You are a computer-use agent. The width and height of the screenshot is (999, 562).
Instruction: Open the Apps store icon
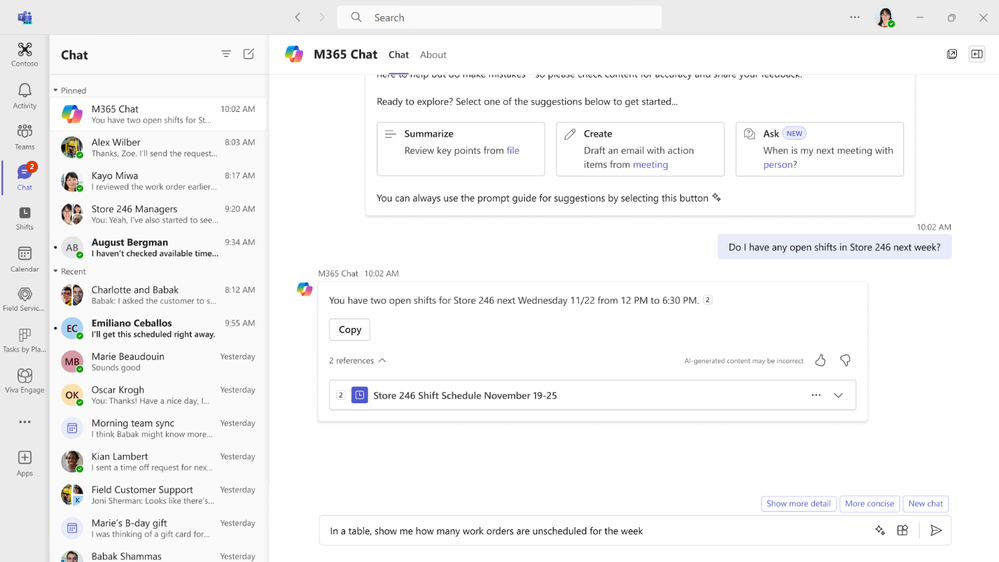pos(25,463)
